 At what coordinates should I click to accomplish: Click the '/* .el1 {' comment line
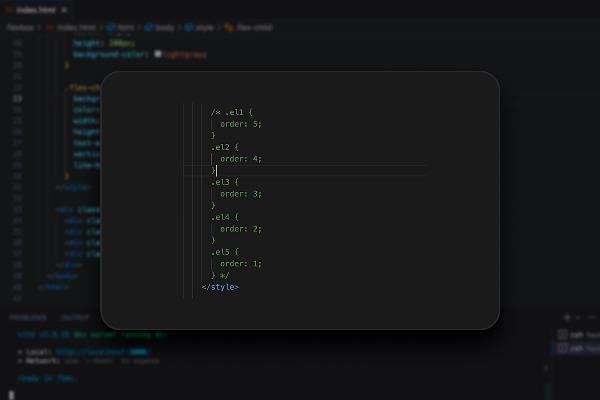tap(232, 113)
